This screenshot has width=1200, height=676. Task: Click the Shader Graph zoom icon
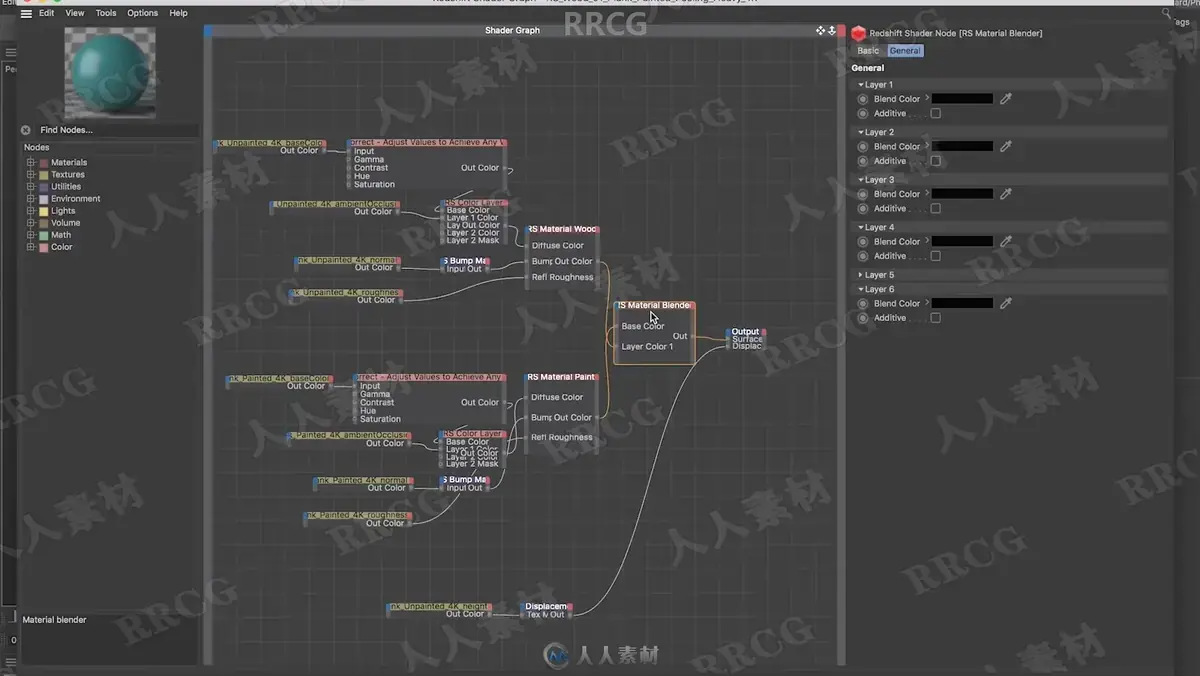coord(832,30)
